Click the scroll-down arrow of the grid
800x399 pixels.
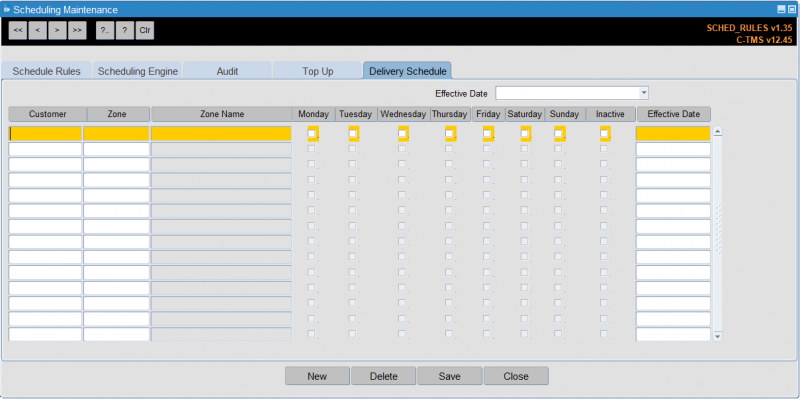(x=718, y=336)
